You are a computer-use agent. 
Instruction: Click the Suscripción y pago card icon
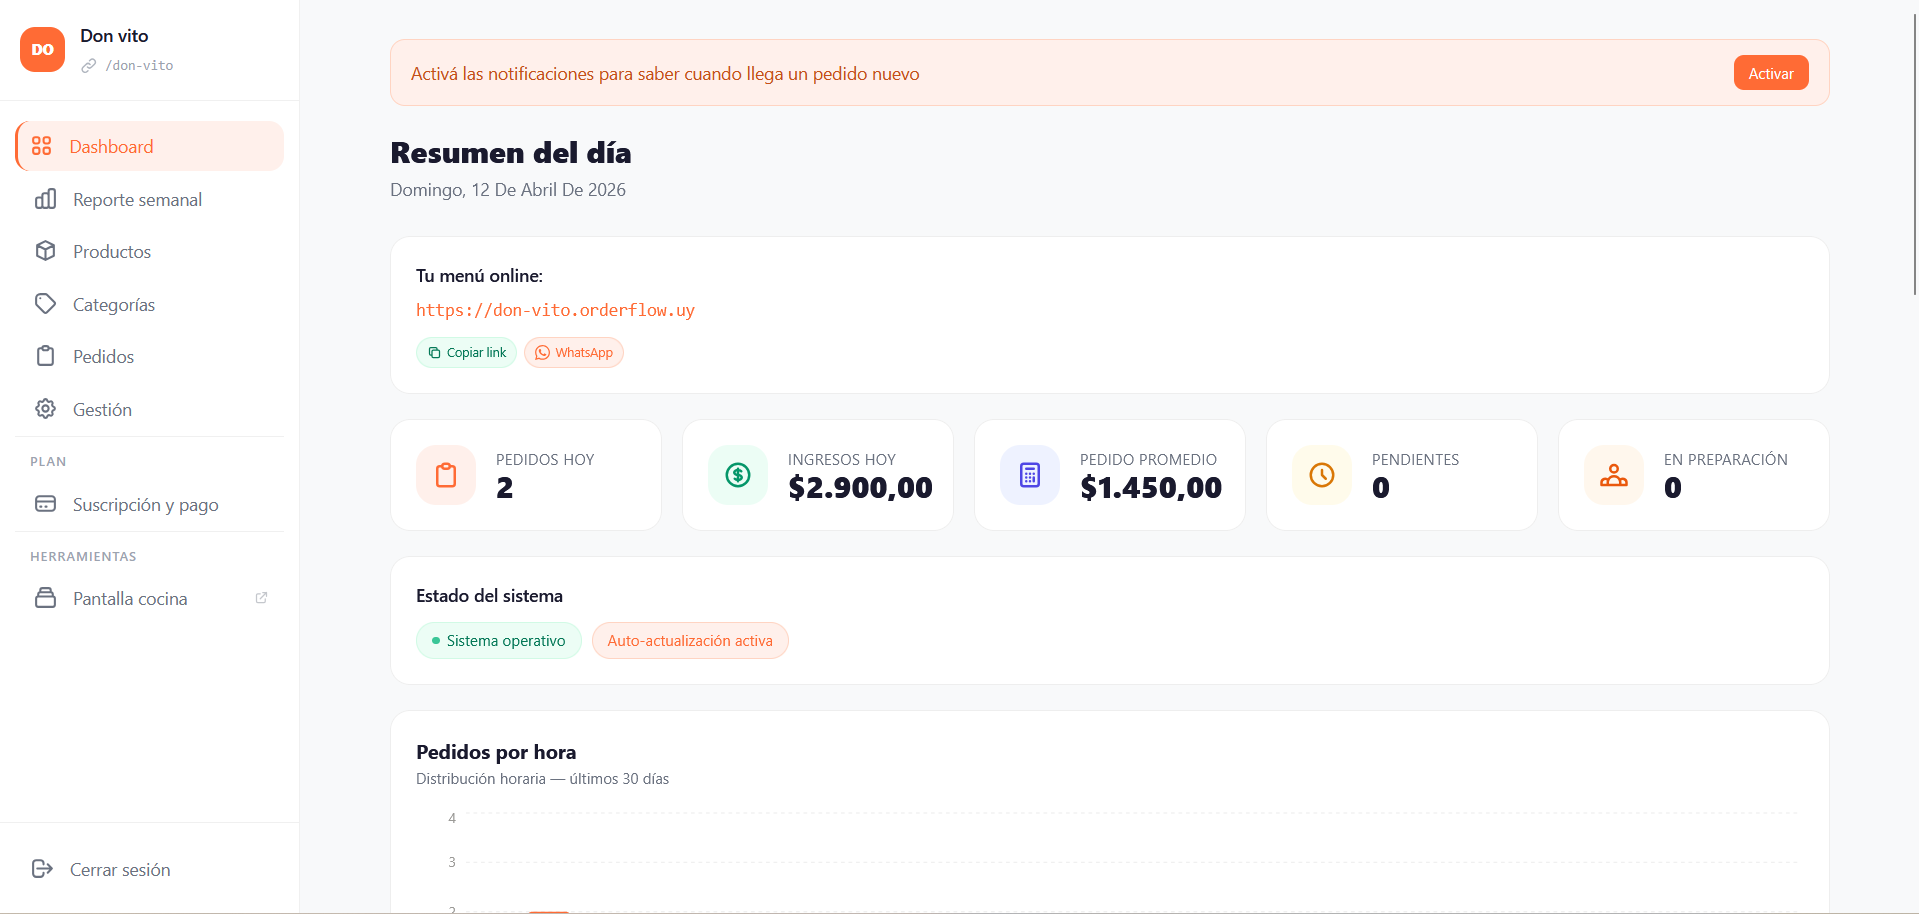click(x=45, y=504)
